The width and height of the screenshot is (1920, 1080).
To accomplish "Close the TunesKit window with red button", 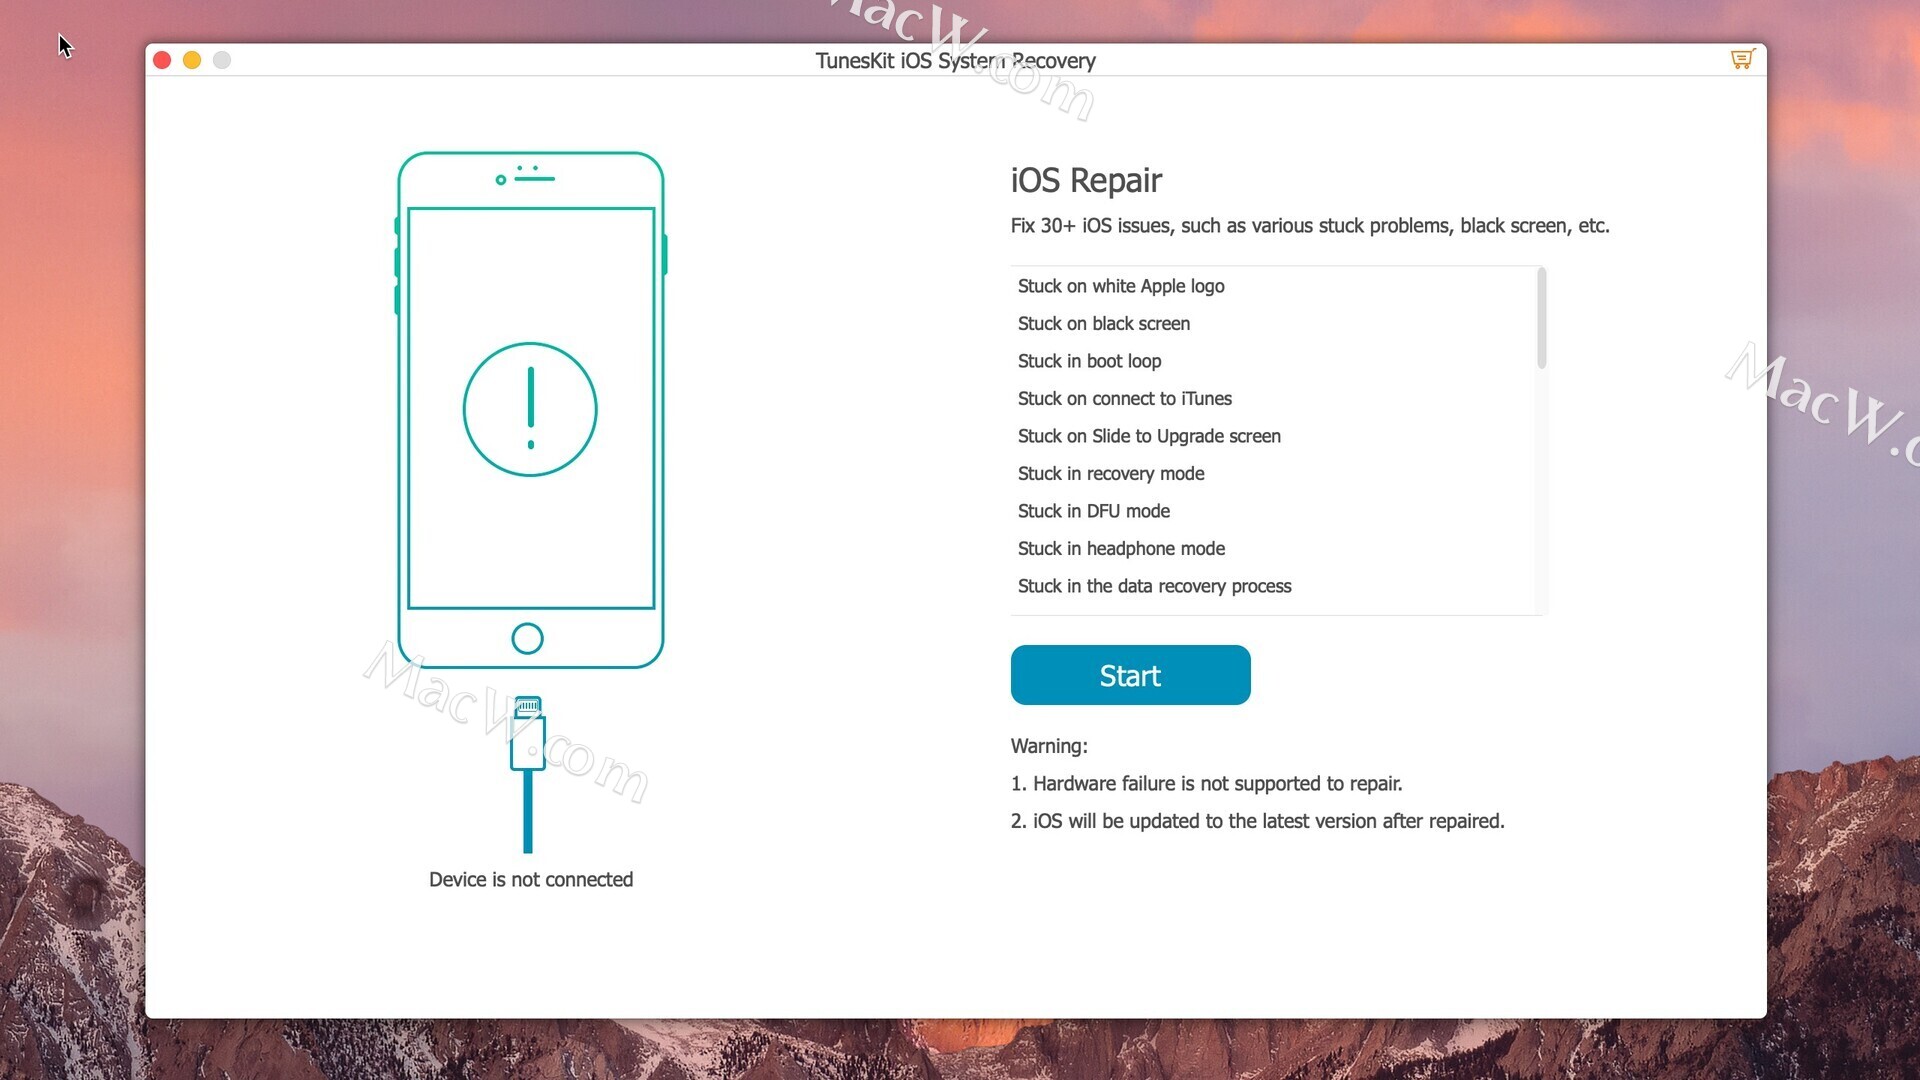I will pyautogui.click(x=162, y=60).
